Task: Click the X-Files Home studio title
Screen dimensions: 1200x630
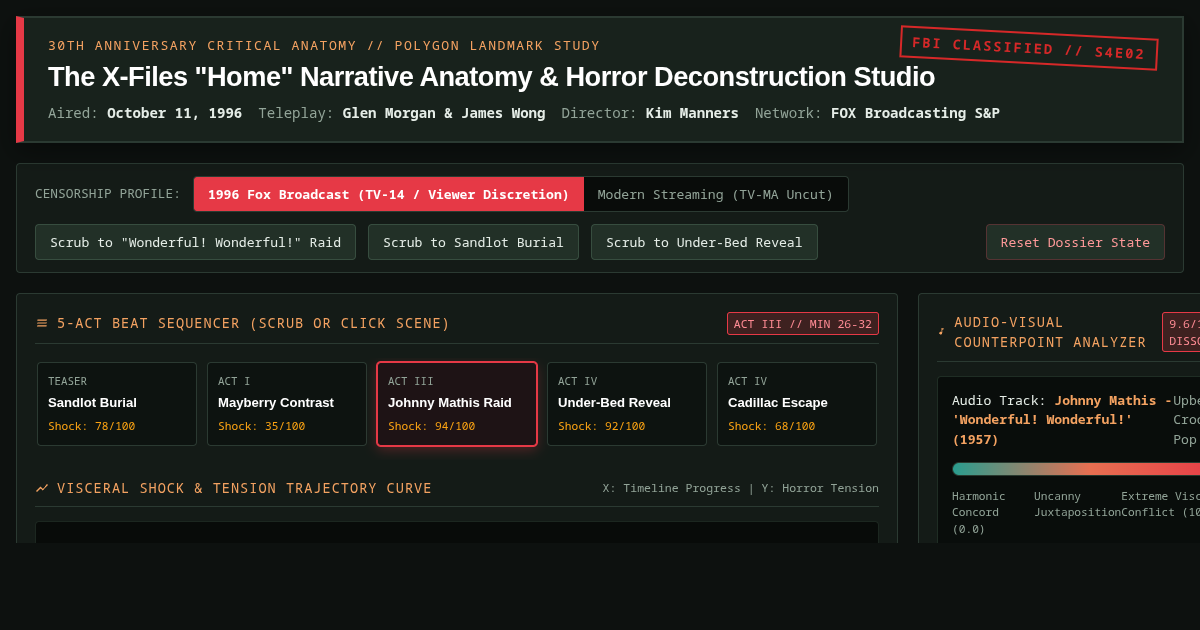Action: pos(491,77)
